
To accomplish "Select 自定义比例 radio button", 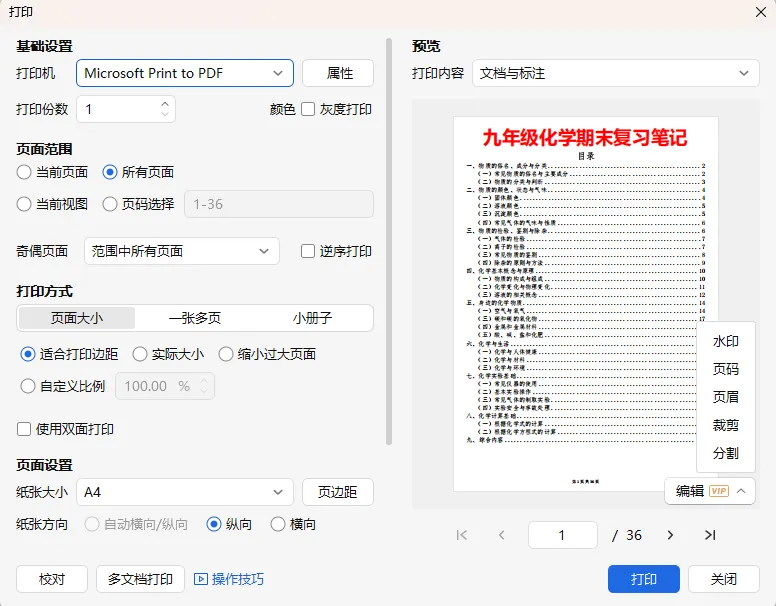I will pos(28,386).
